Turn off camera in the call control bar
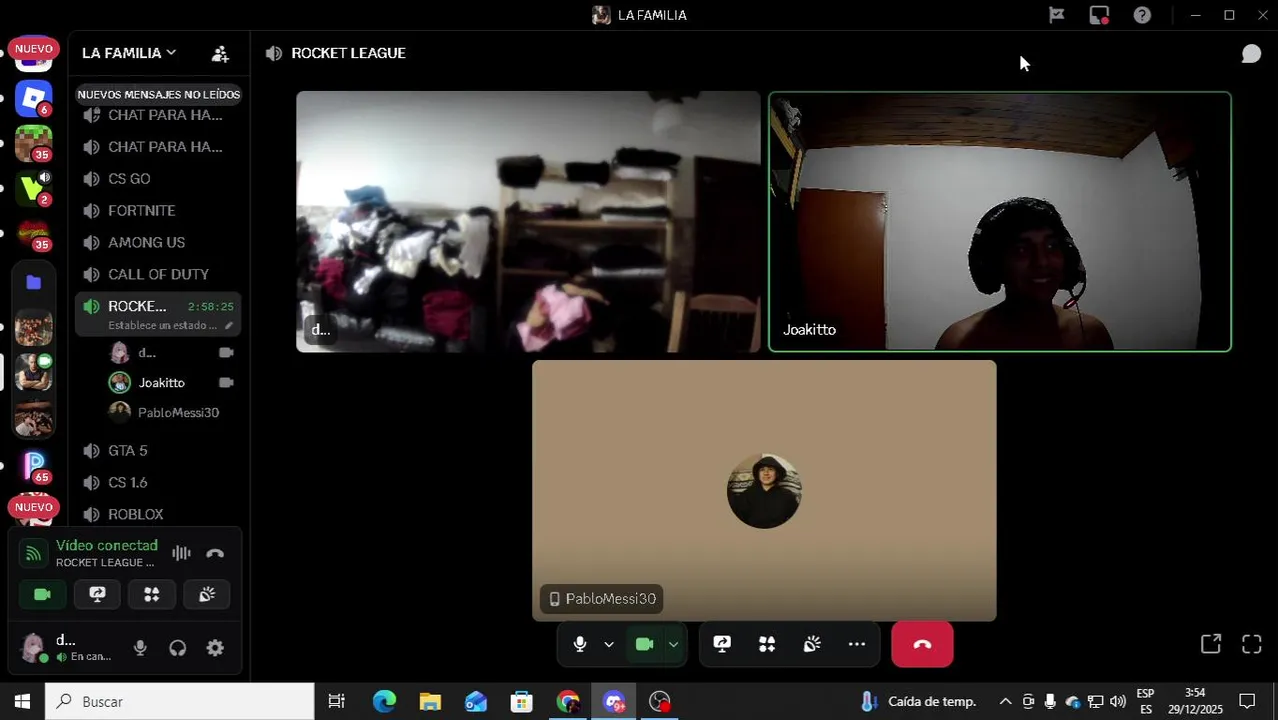The image size is (1278, 720). (645, 644)
